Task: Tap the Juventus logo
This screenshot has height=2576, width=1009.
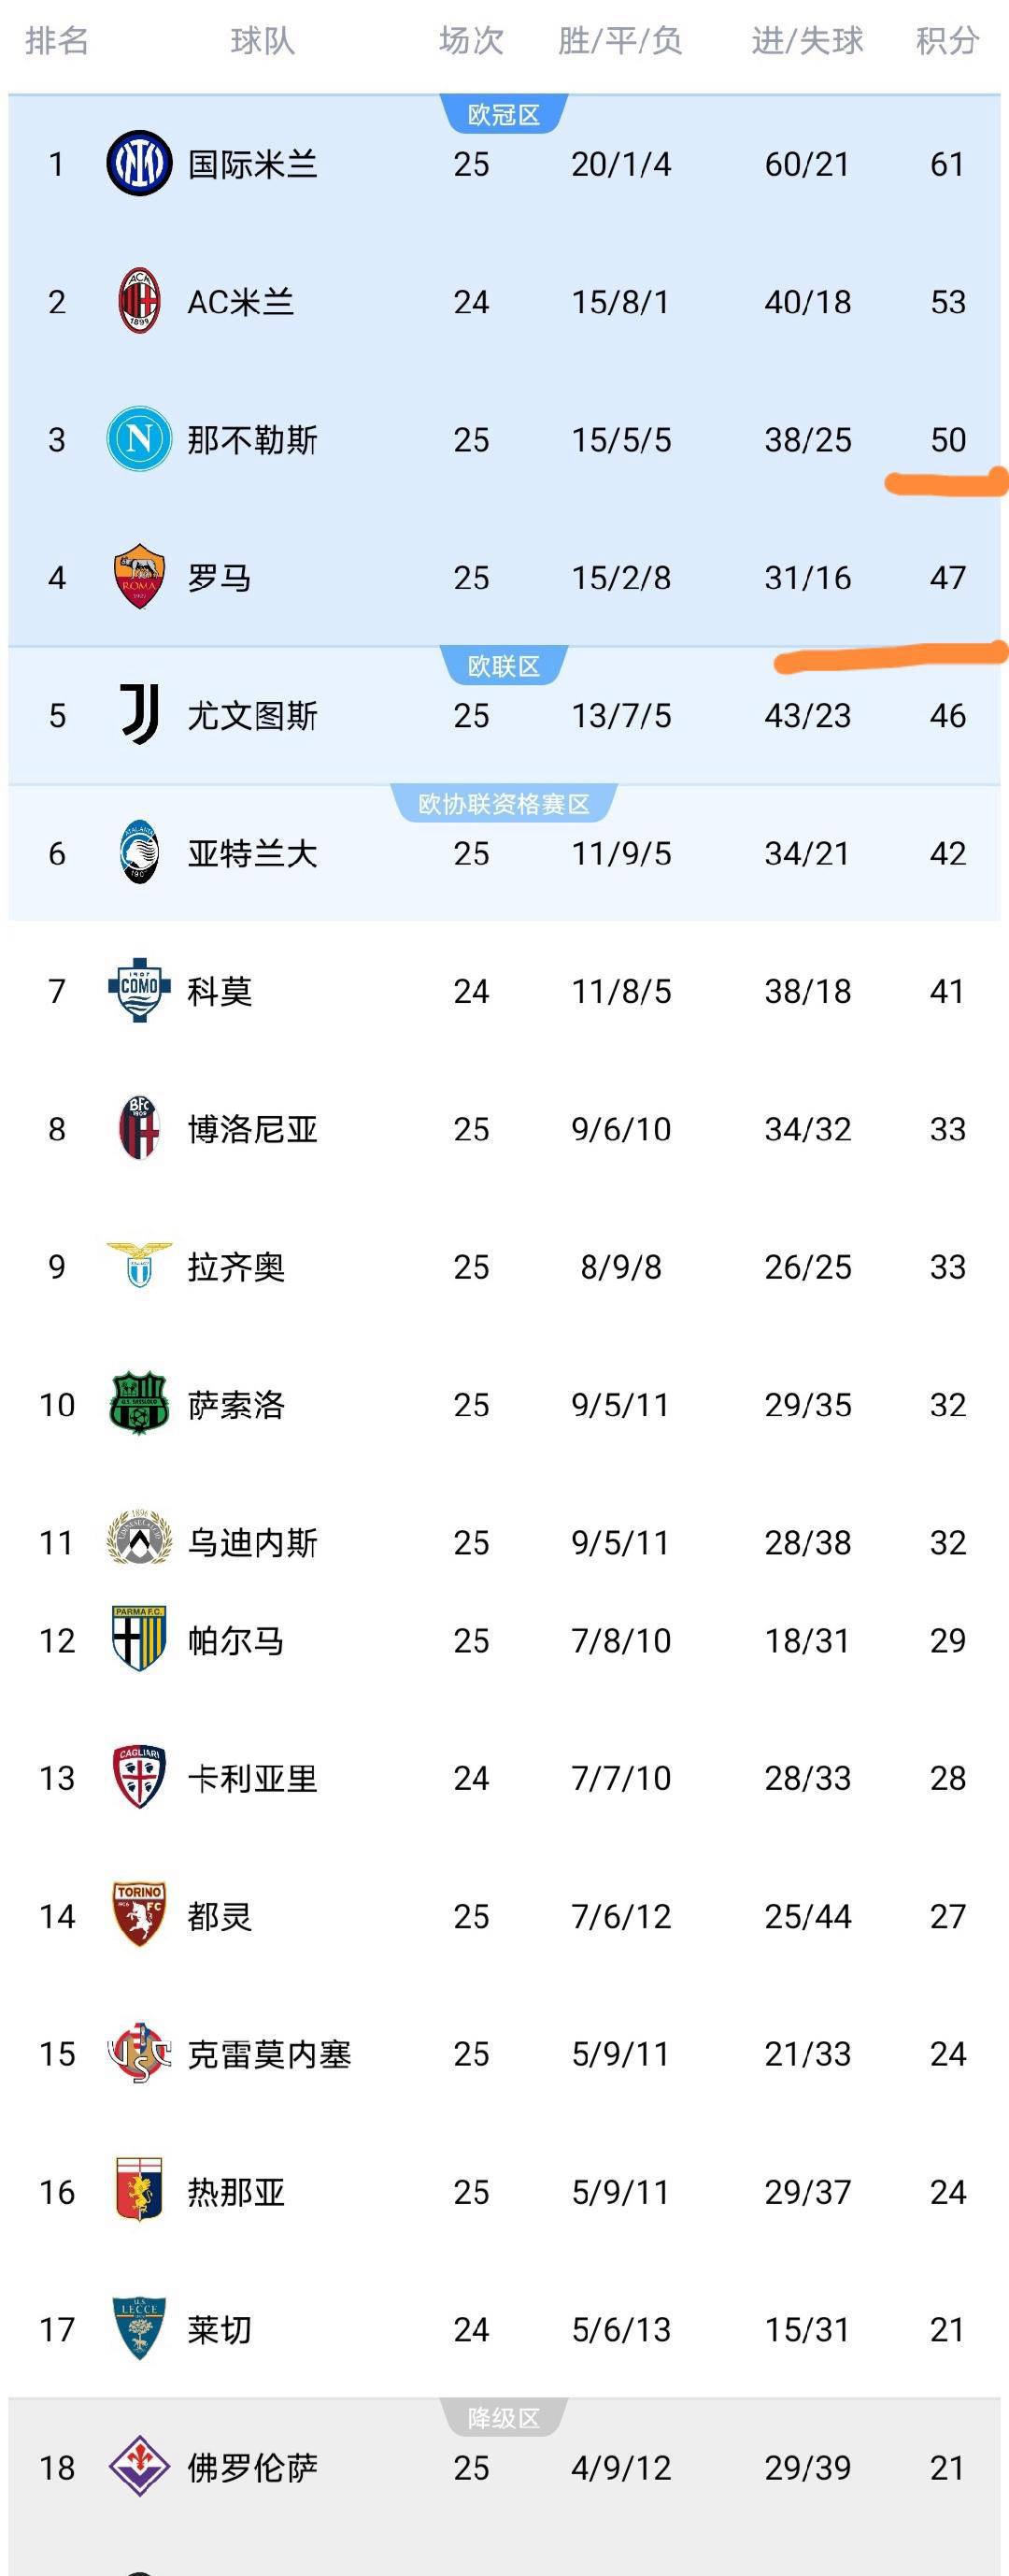Action: [139, 715]
